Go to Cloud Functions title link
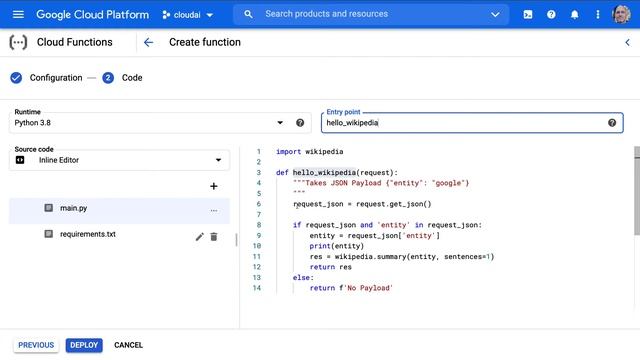Screen dimensions: 640x360 (75, 42)
